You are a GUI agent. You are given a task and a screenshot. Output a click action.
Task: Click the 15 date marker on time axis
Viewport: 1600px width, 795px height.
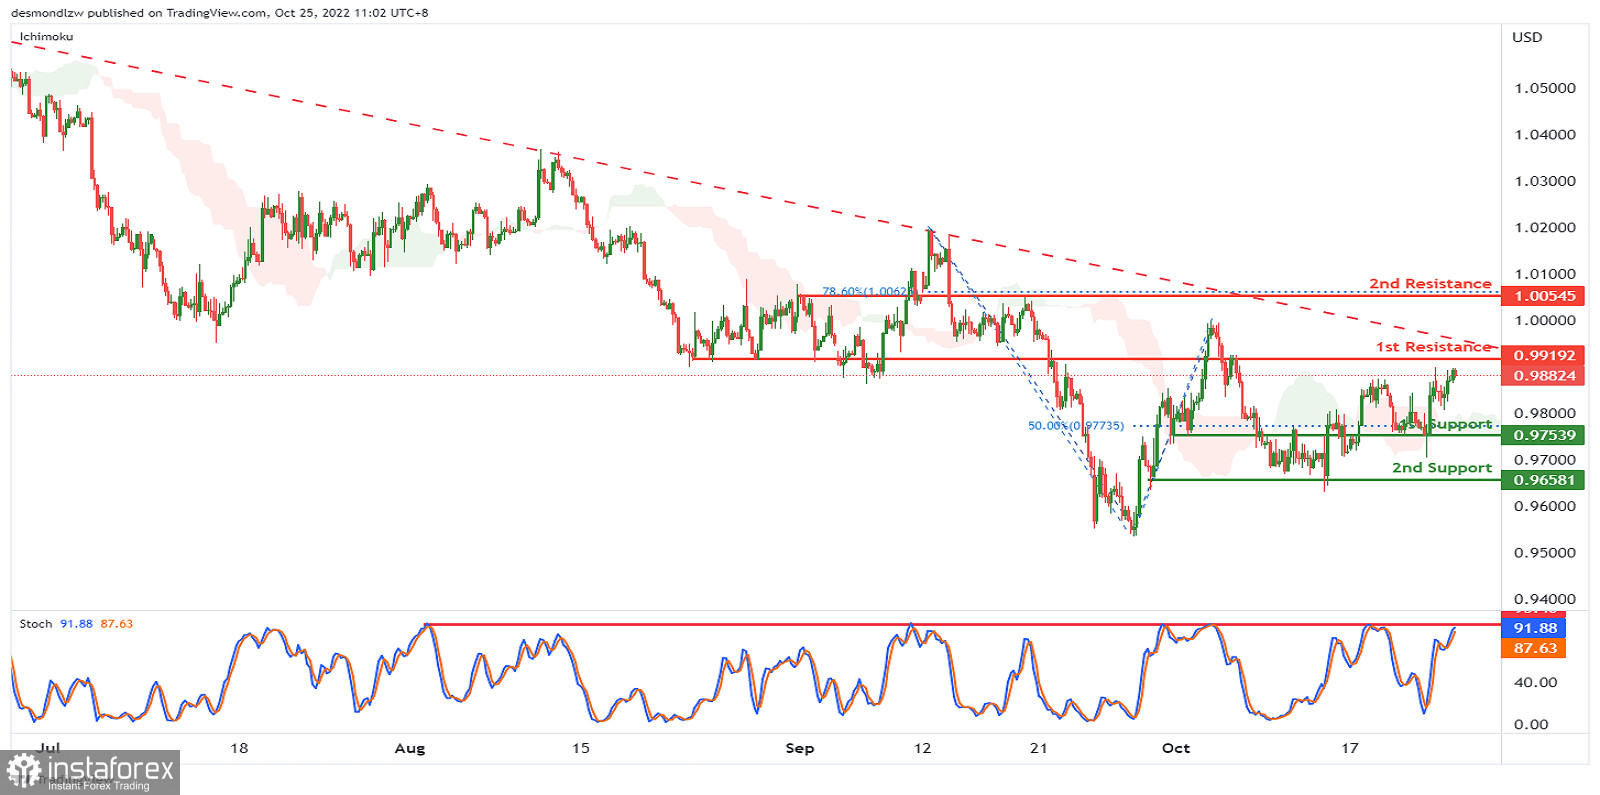click(x=581, y=748)
